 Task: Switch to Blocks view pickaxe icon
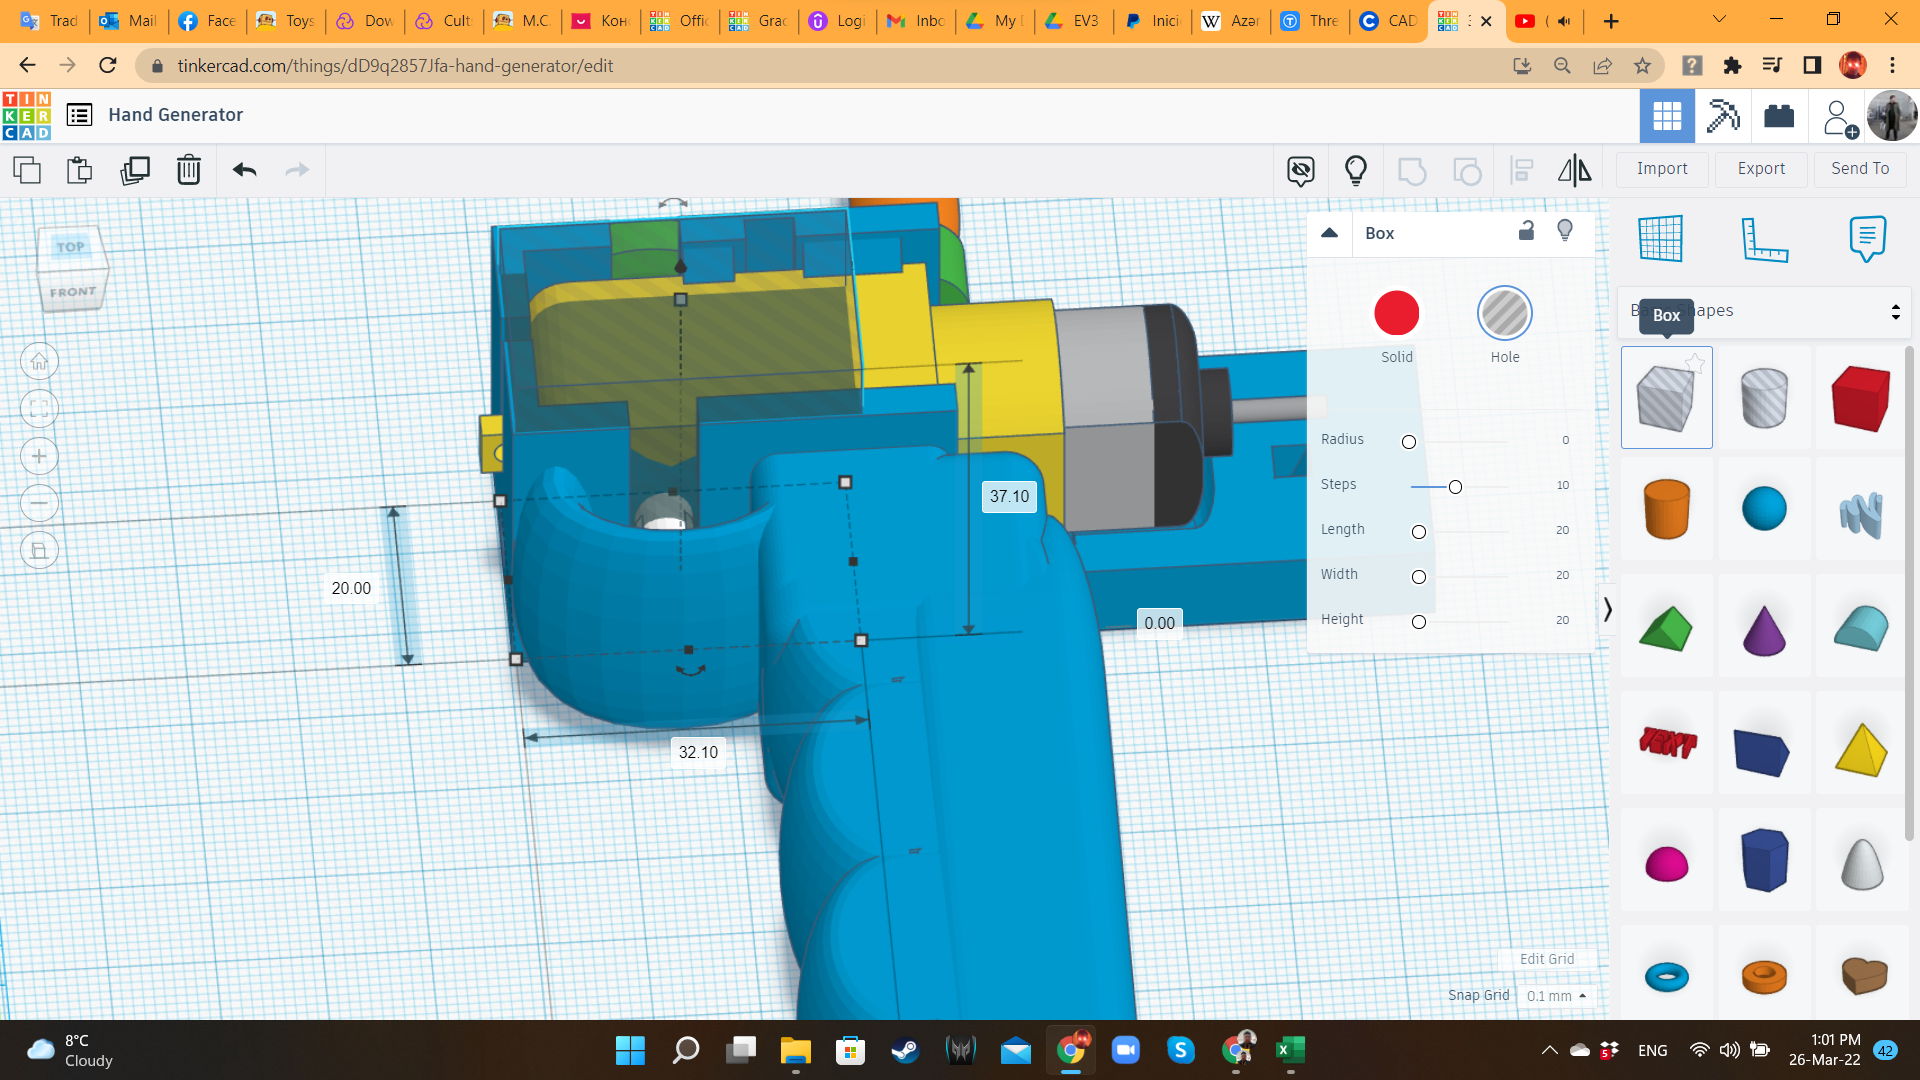pos(1723,116)
